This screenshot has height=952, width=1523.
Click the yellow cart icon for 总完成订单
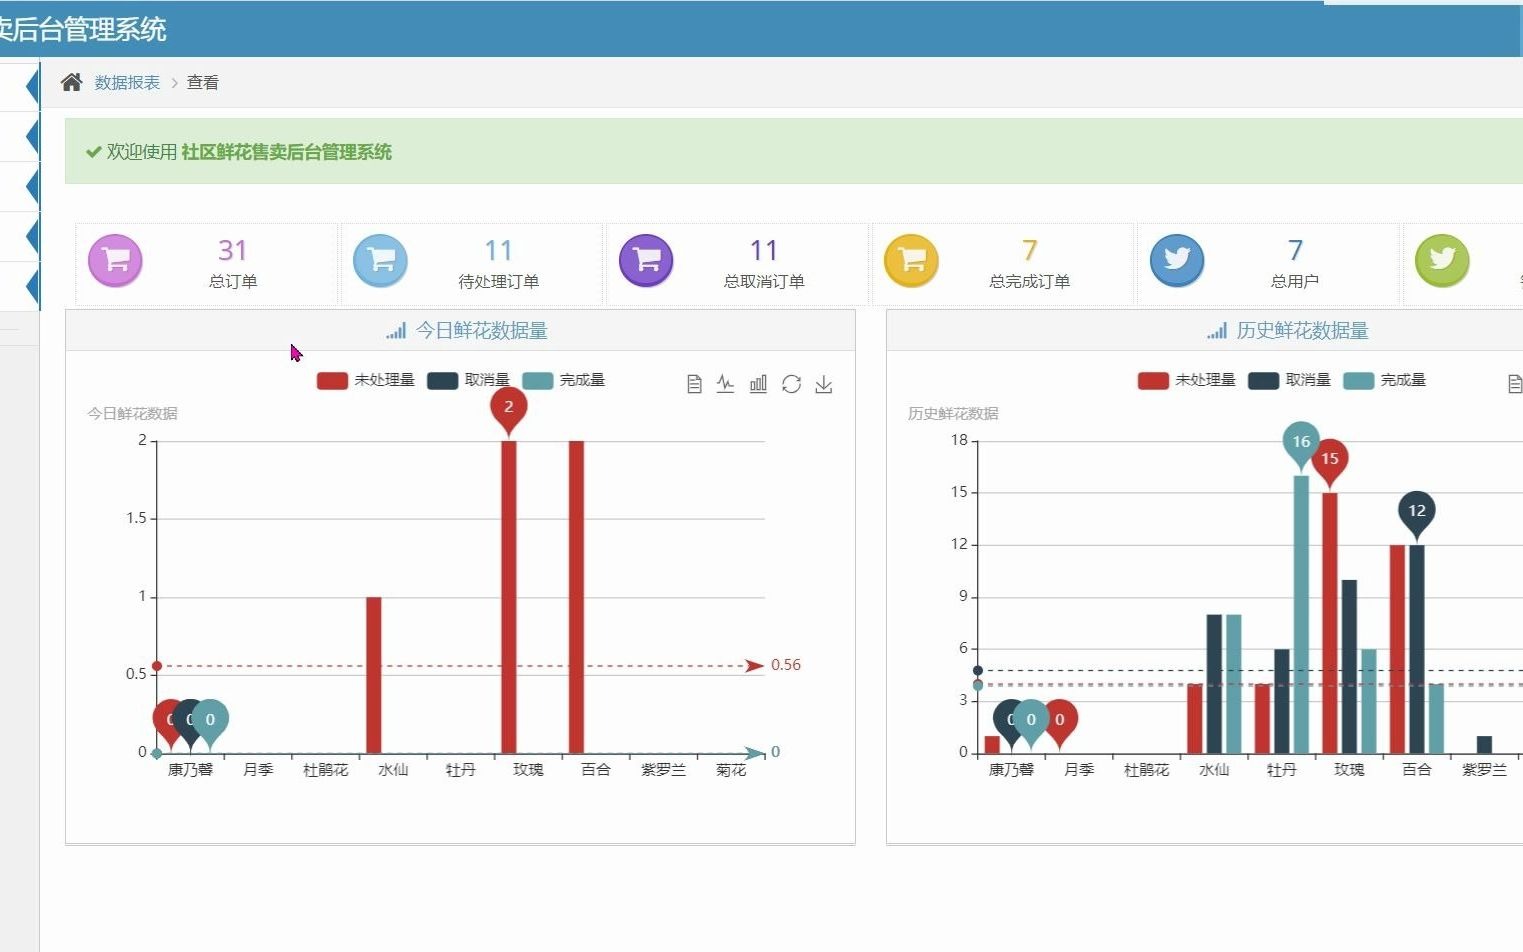pos(912,260)
